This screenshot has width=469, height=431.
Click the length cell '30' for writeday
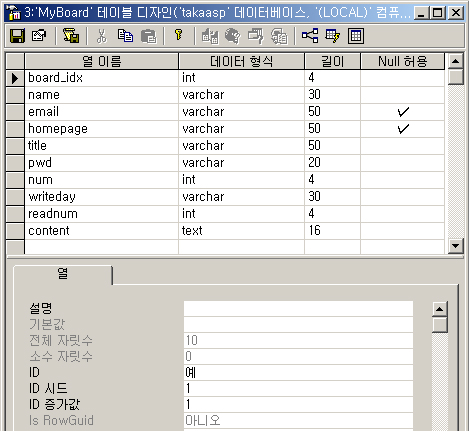[332, 197]
